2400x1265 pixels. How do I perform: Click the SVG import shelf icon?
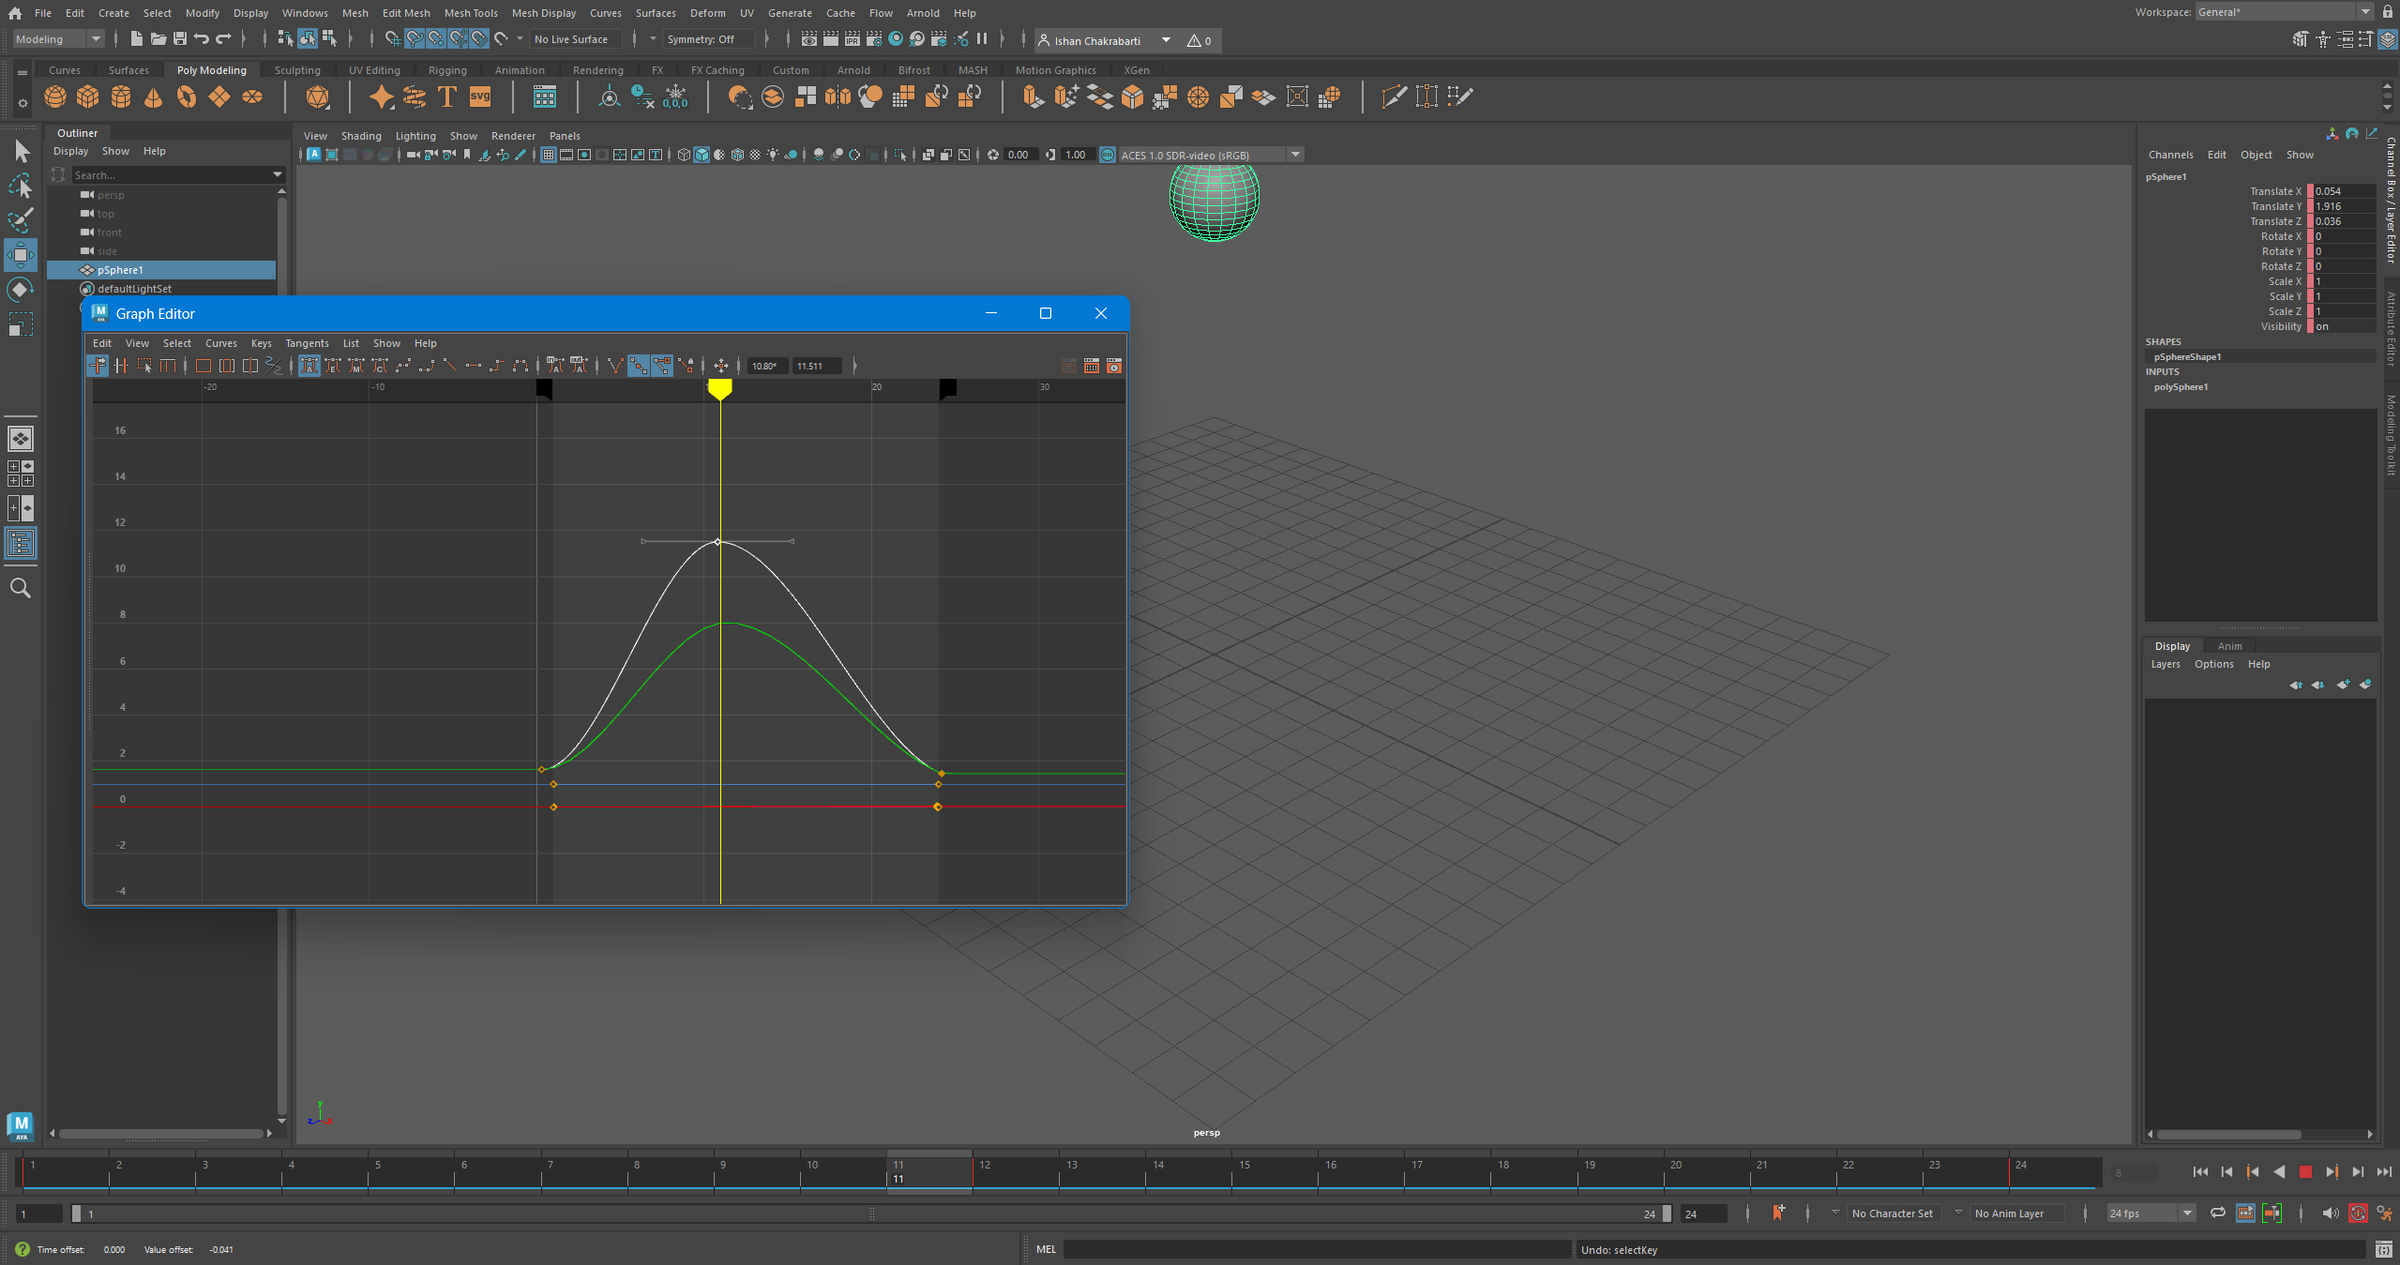pyautogui.click(x=480, y=97)
